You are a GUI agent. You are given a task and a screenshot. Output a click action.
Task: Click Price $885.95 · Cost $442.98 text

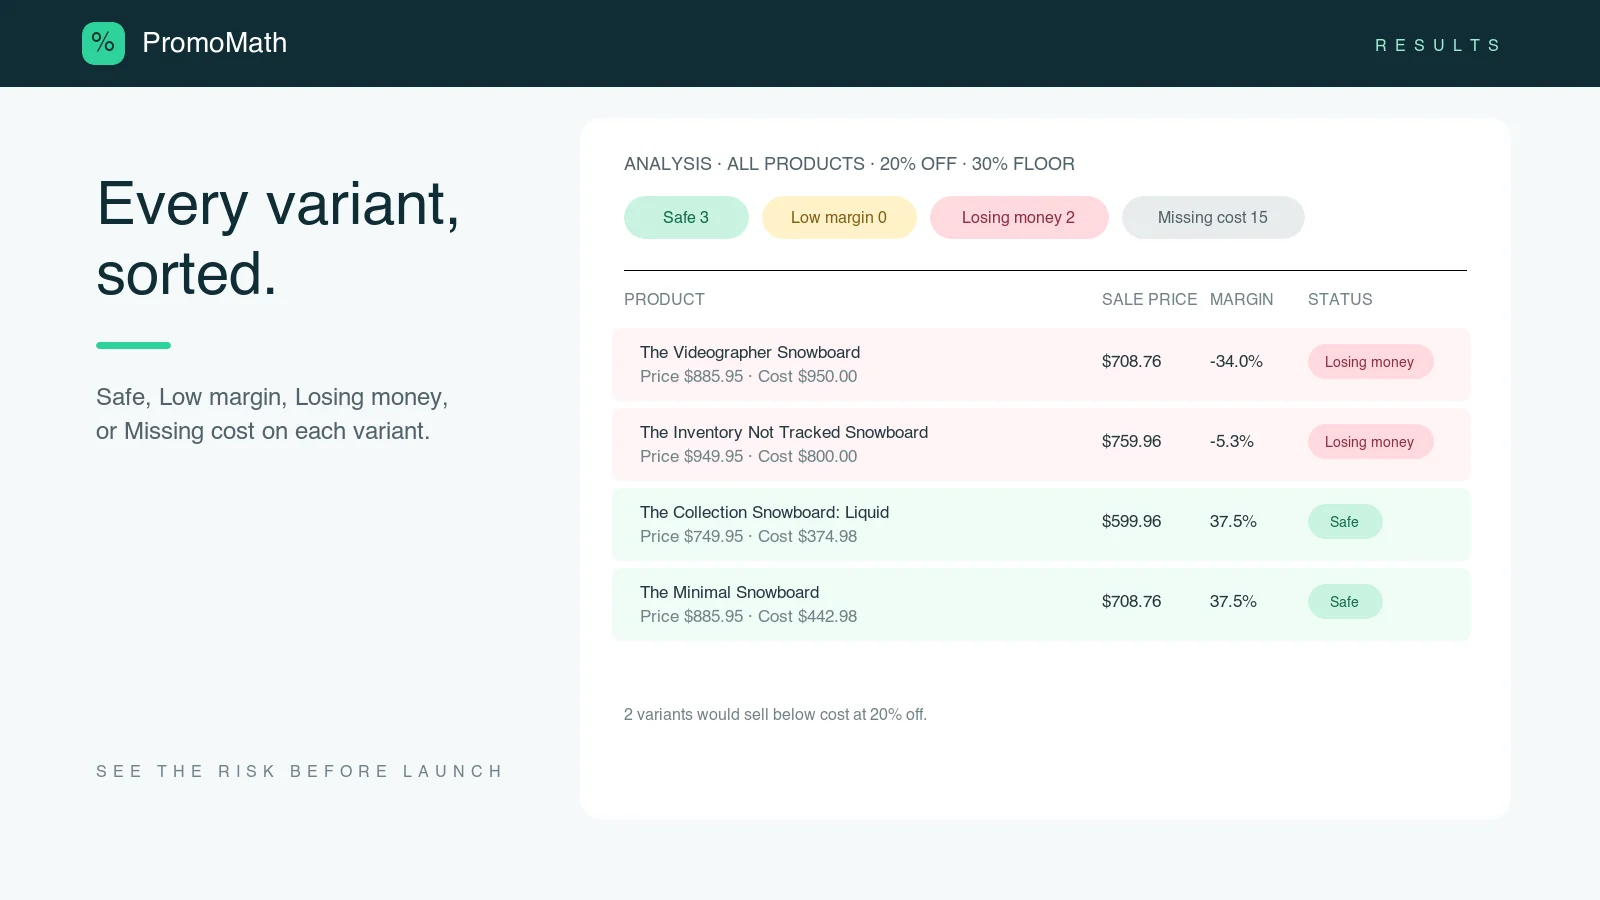[748, 616]
